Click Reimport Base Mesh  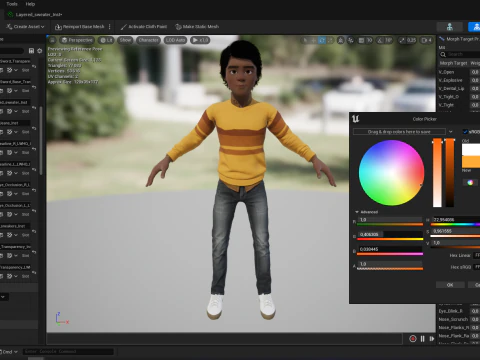80,27
